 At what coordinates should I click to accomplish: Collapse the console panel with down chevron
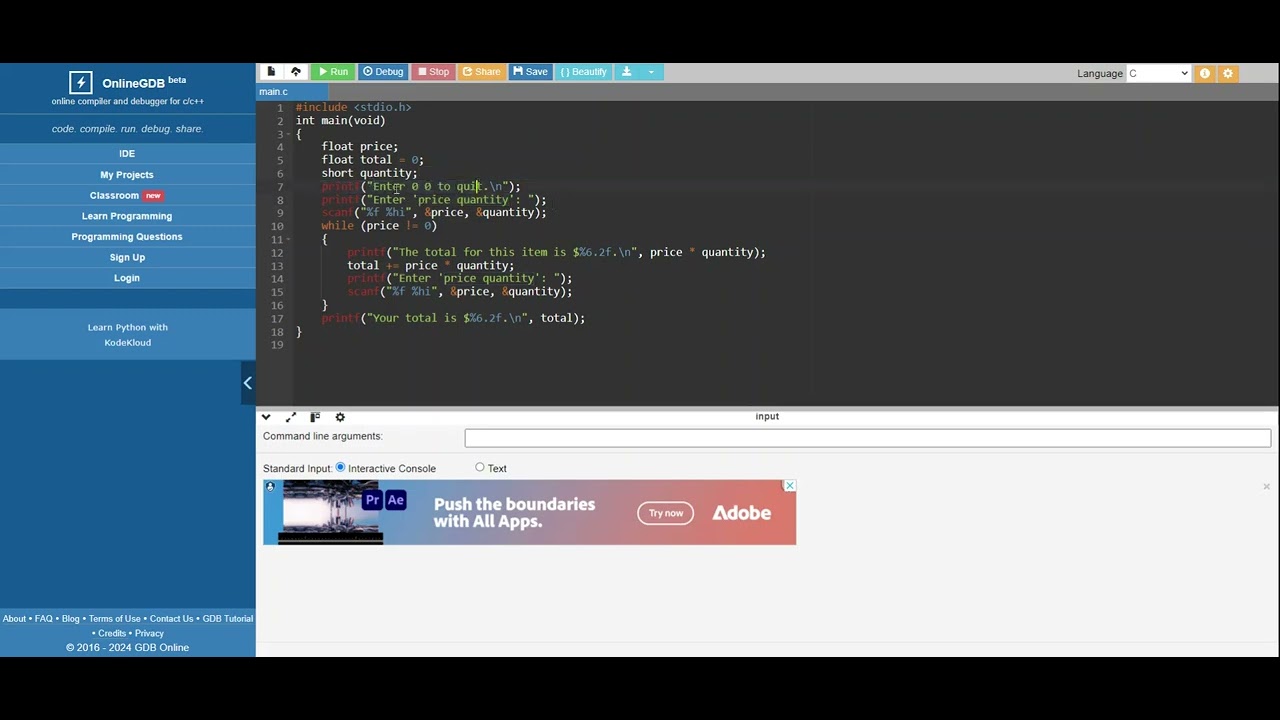[266, 417]
